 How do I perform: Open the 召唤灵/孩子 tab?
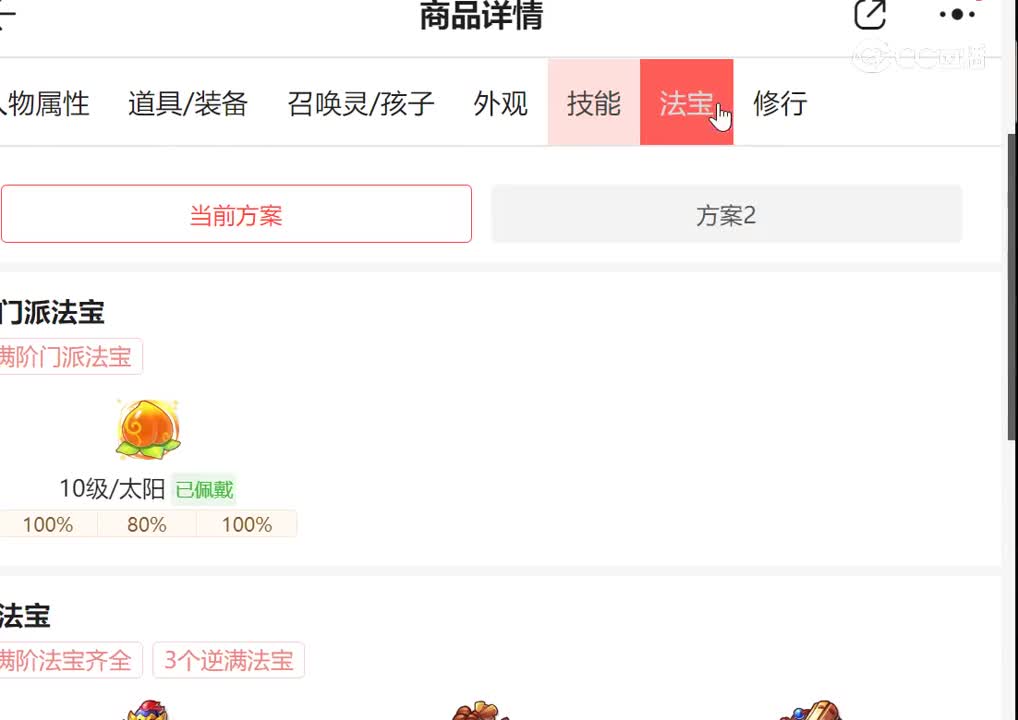point(361,103)
